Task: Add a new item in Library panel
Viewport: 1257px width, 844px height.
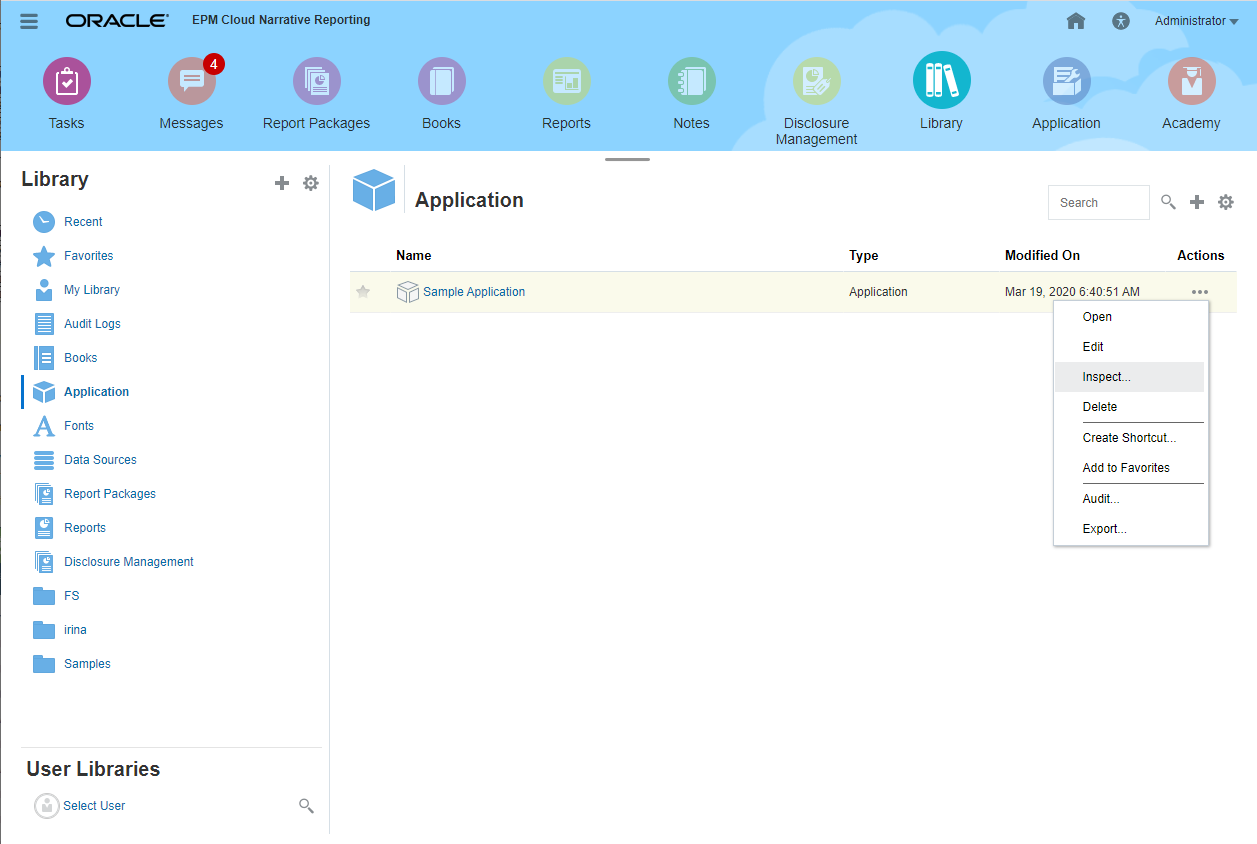Action: (x=282, y=183)
